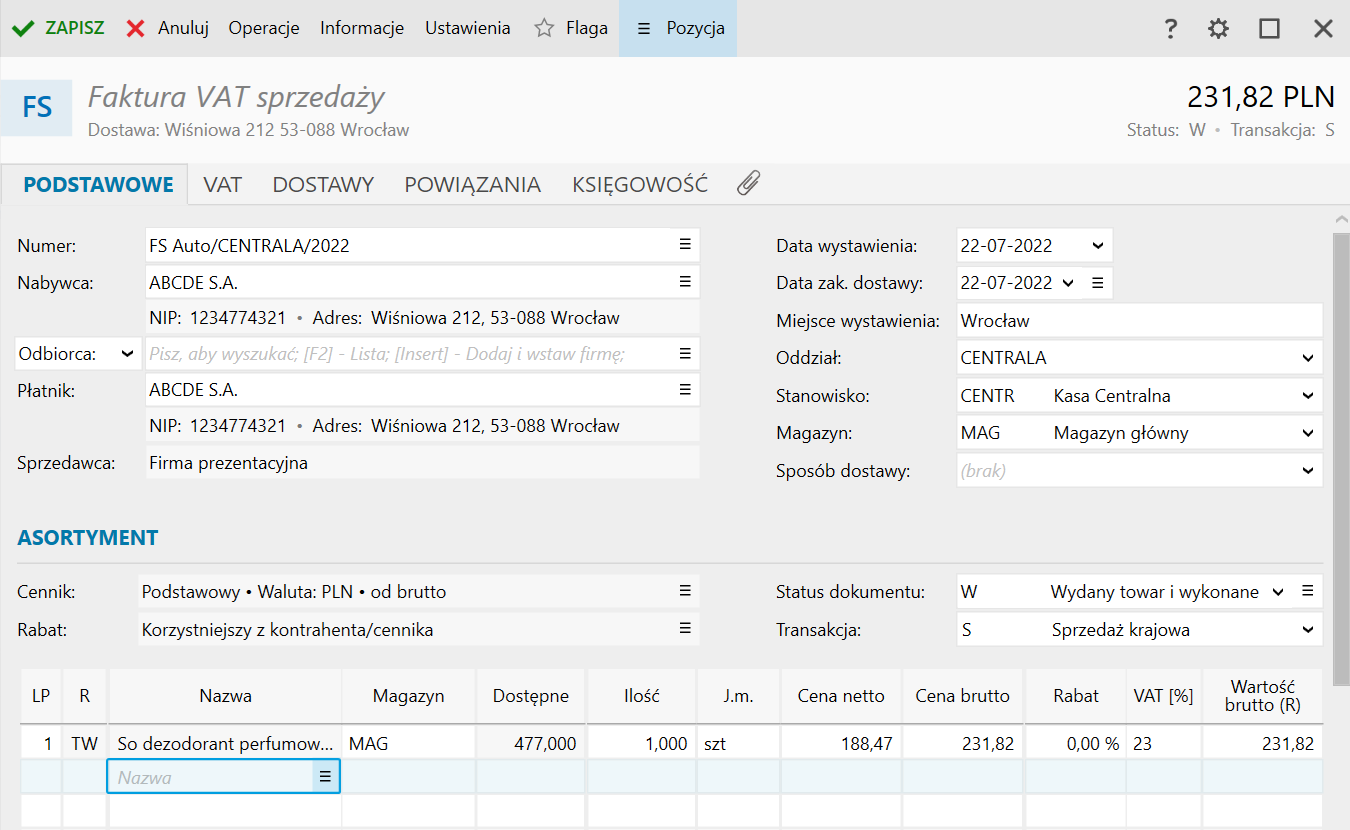This screenshot has height=830, width=1350.
Task: Expand the Sposób dostawy dropdown
Action: coord(1308,470)
